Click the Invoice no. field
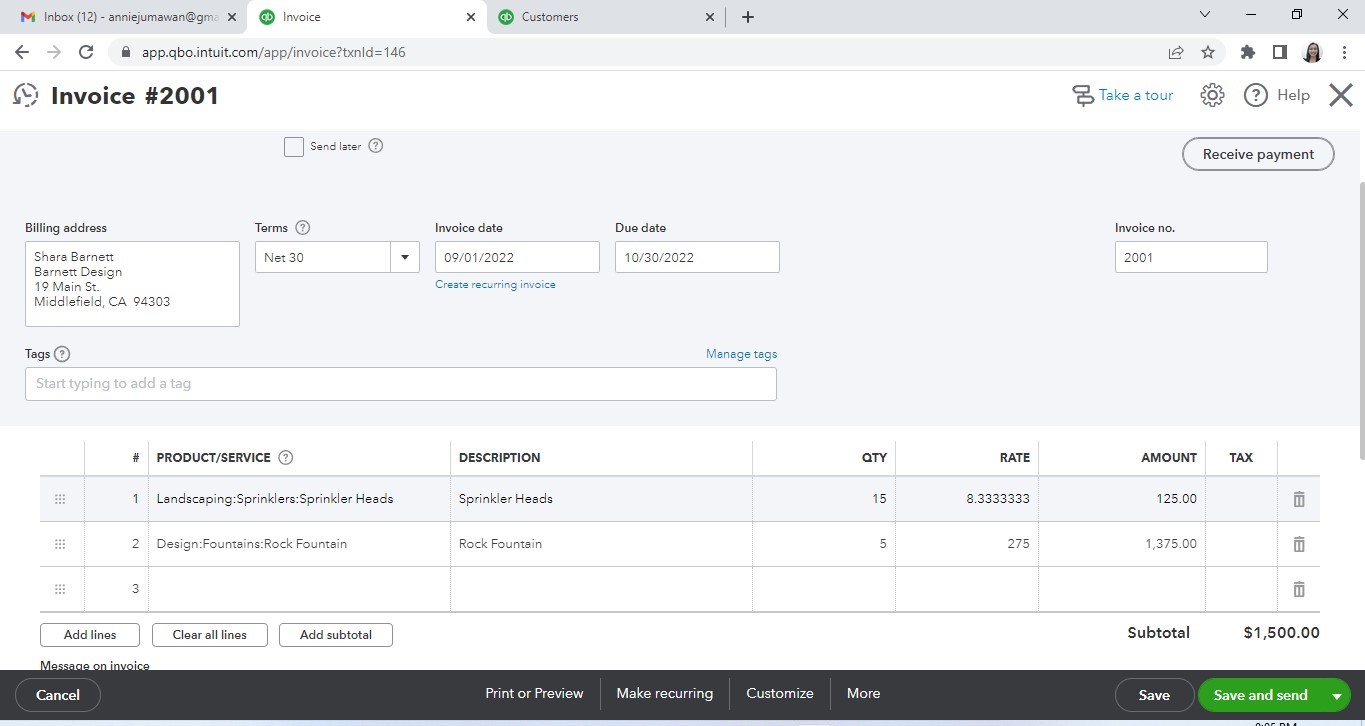1365x726 pixels. pos(1191,257)
